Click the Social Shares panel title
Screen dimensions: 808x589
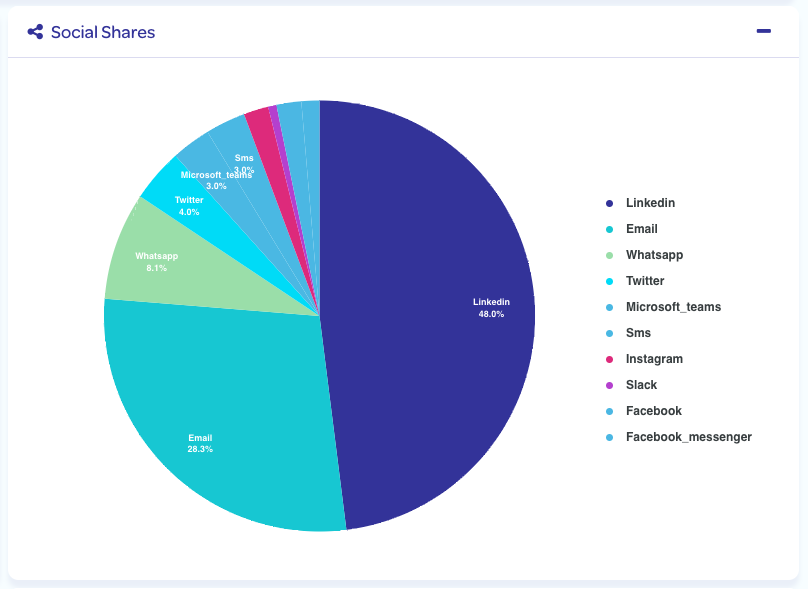(x=103, y=32)
